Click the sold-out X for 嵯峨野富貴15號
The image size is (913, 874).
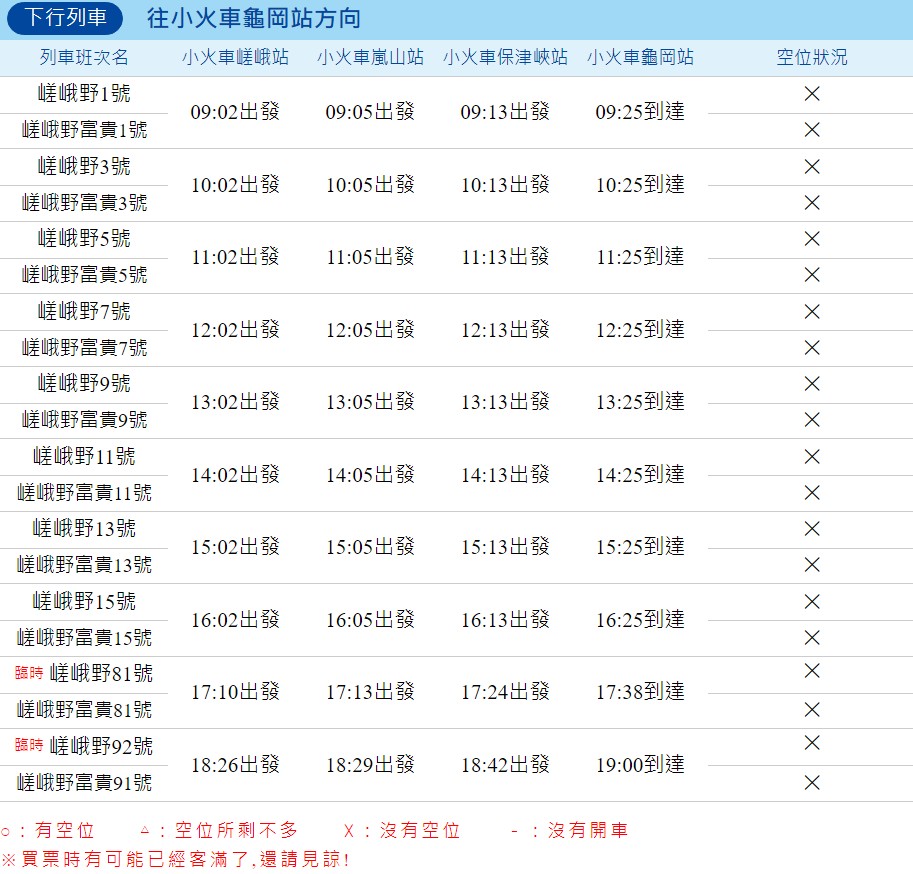[x=812, y=638]
